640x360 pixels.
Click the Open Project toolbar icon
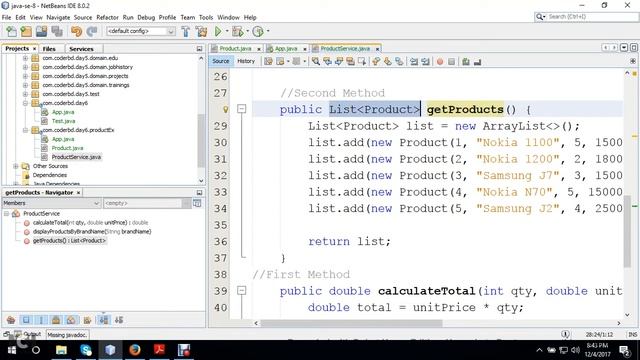coord(41,31)
